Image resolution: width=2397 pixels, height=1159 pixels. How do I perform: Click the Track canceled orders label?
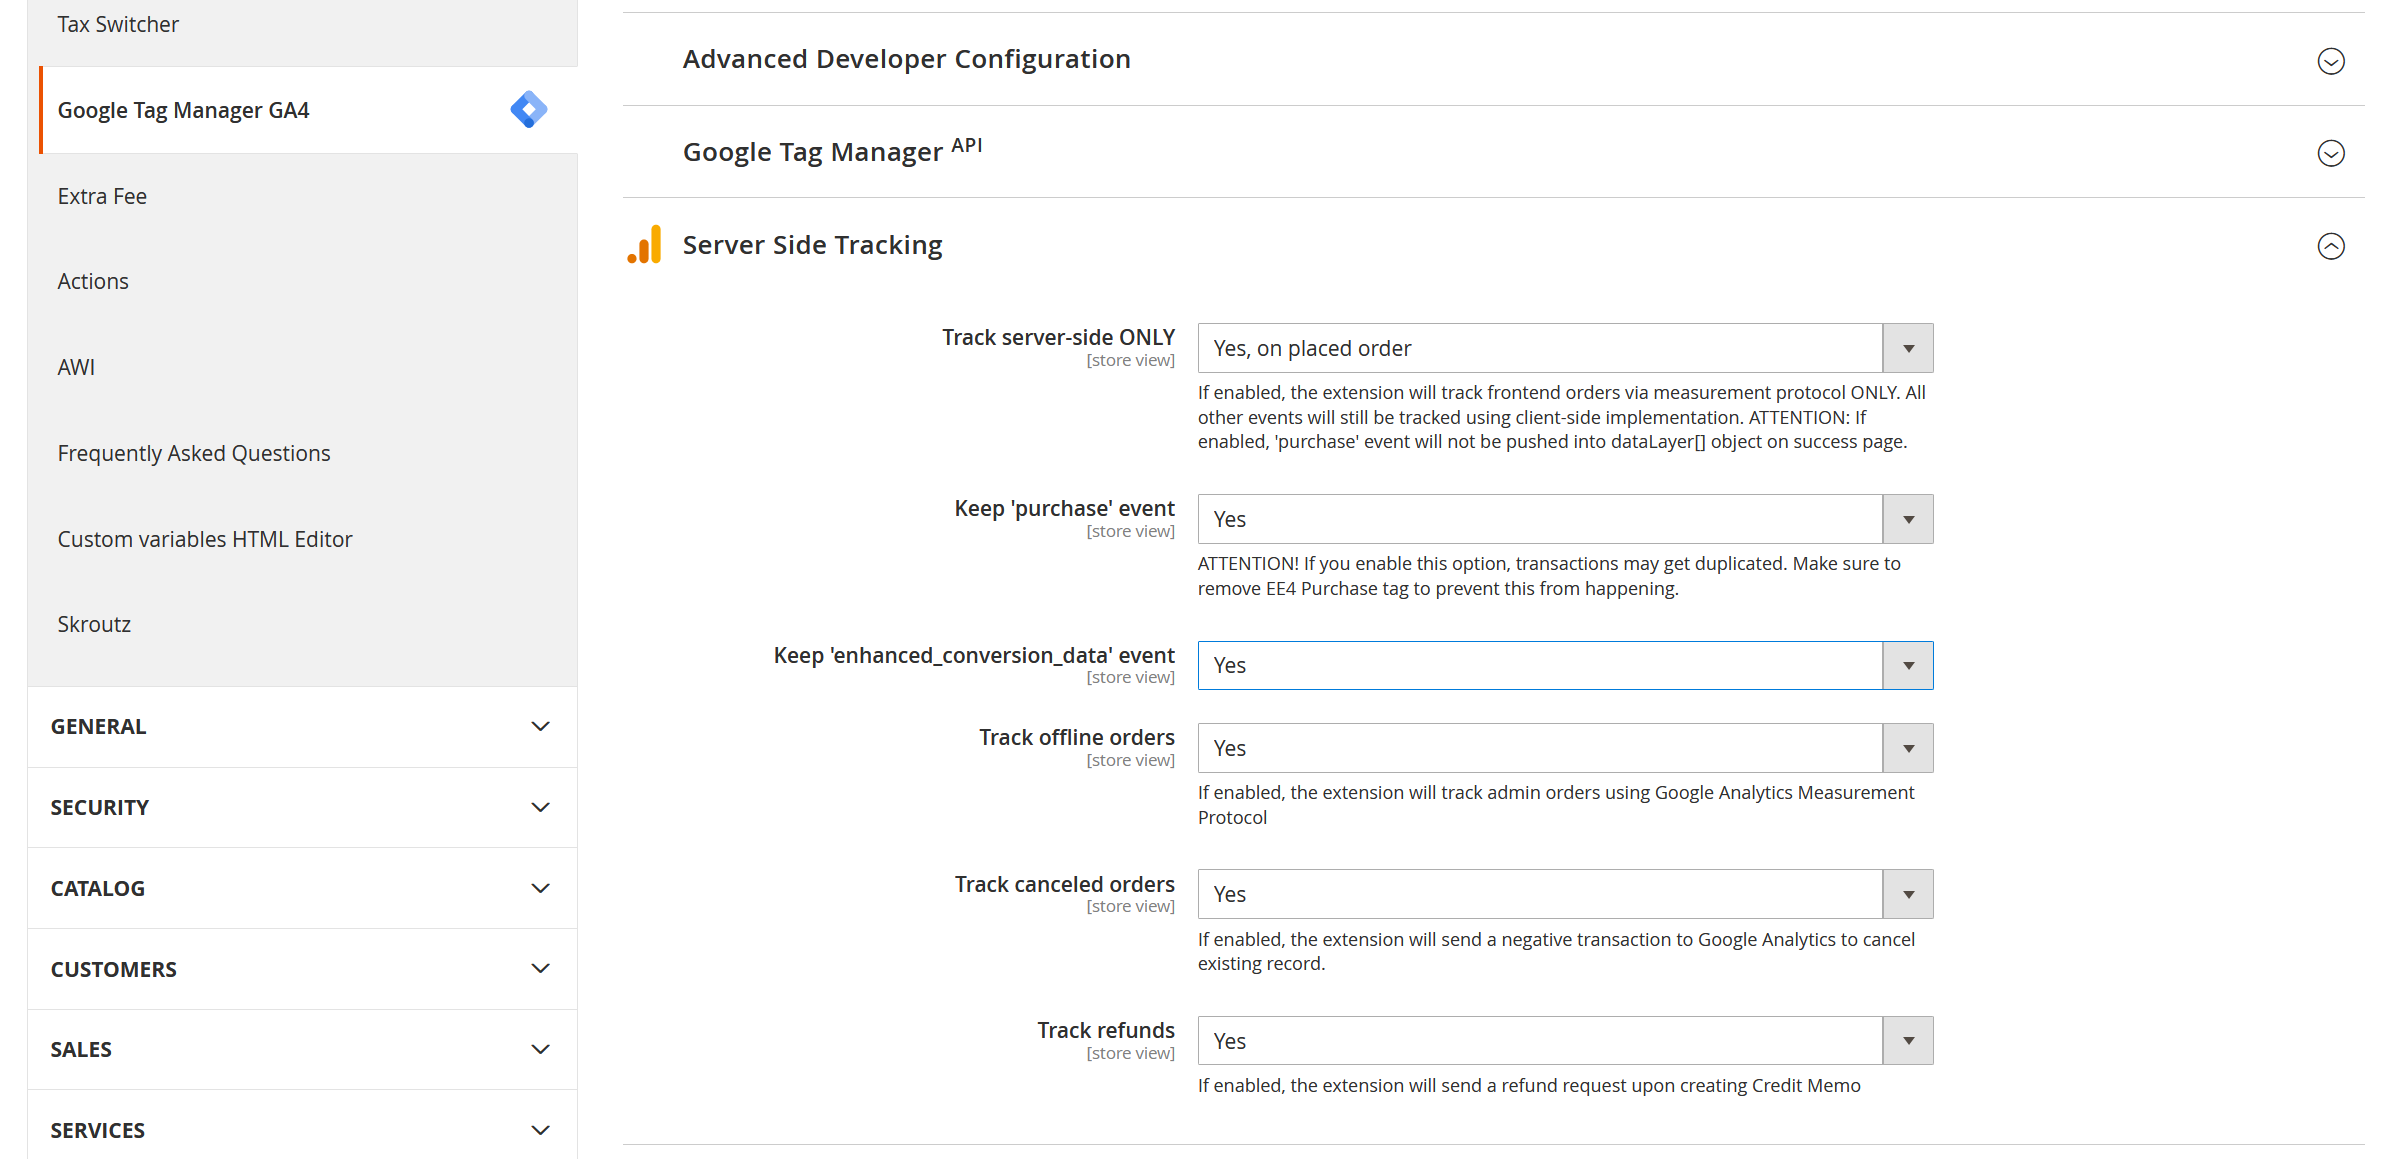pyautogui.click(x=1065, y=884)
